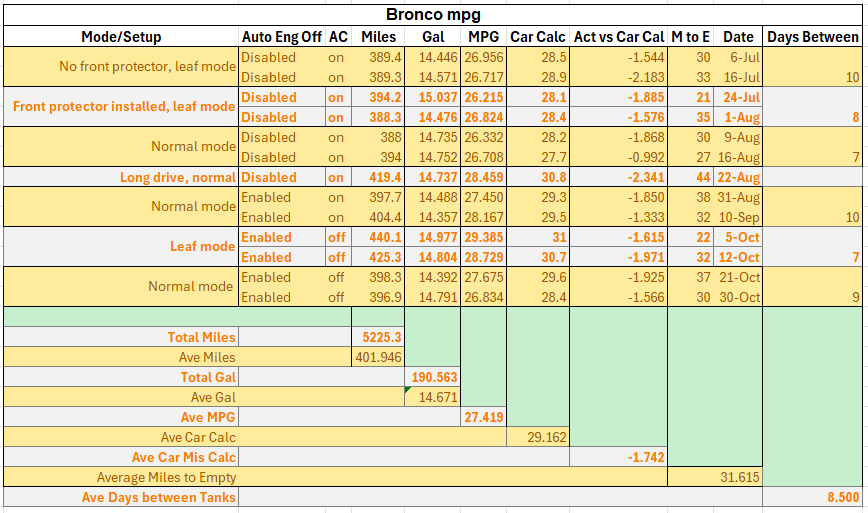Click the date cell 1-Aug

coord(738,117)
